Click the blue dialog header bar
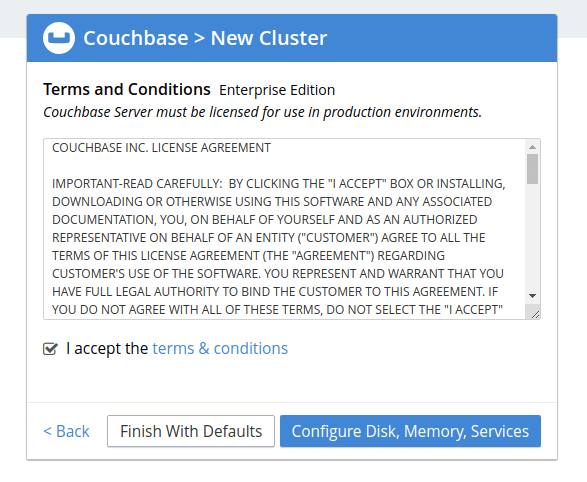This screenshot has width=587, height=482. pos(292,38)
